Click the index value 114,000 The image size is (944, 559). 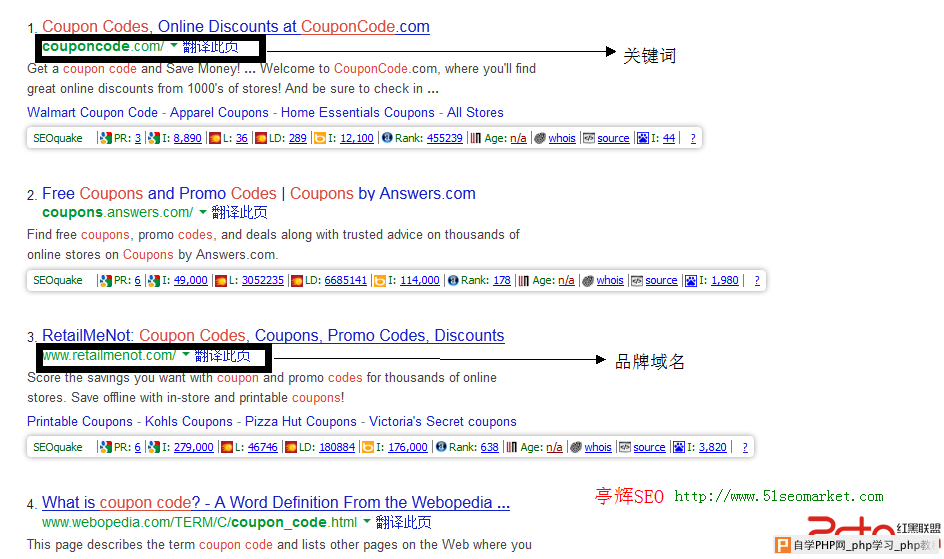[x=420, y=280]
